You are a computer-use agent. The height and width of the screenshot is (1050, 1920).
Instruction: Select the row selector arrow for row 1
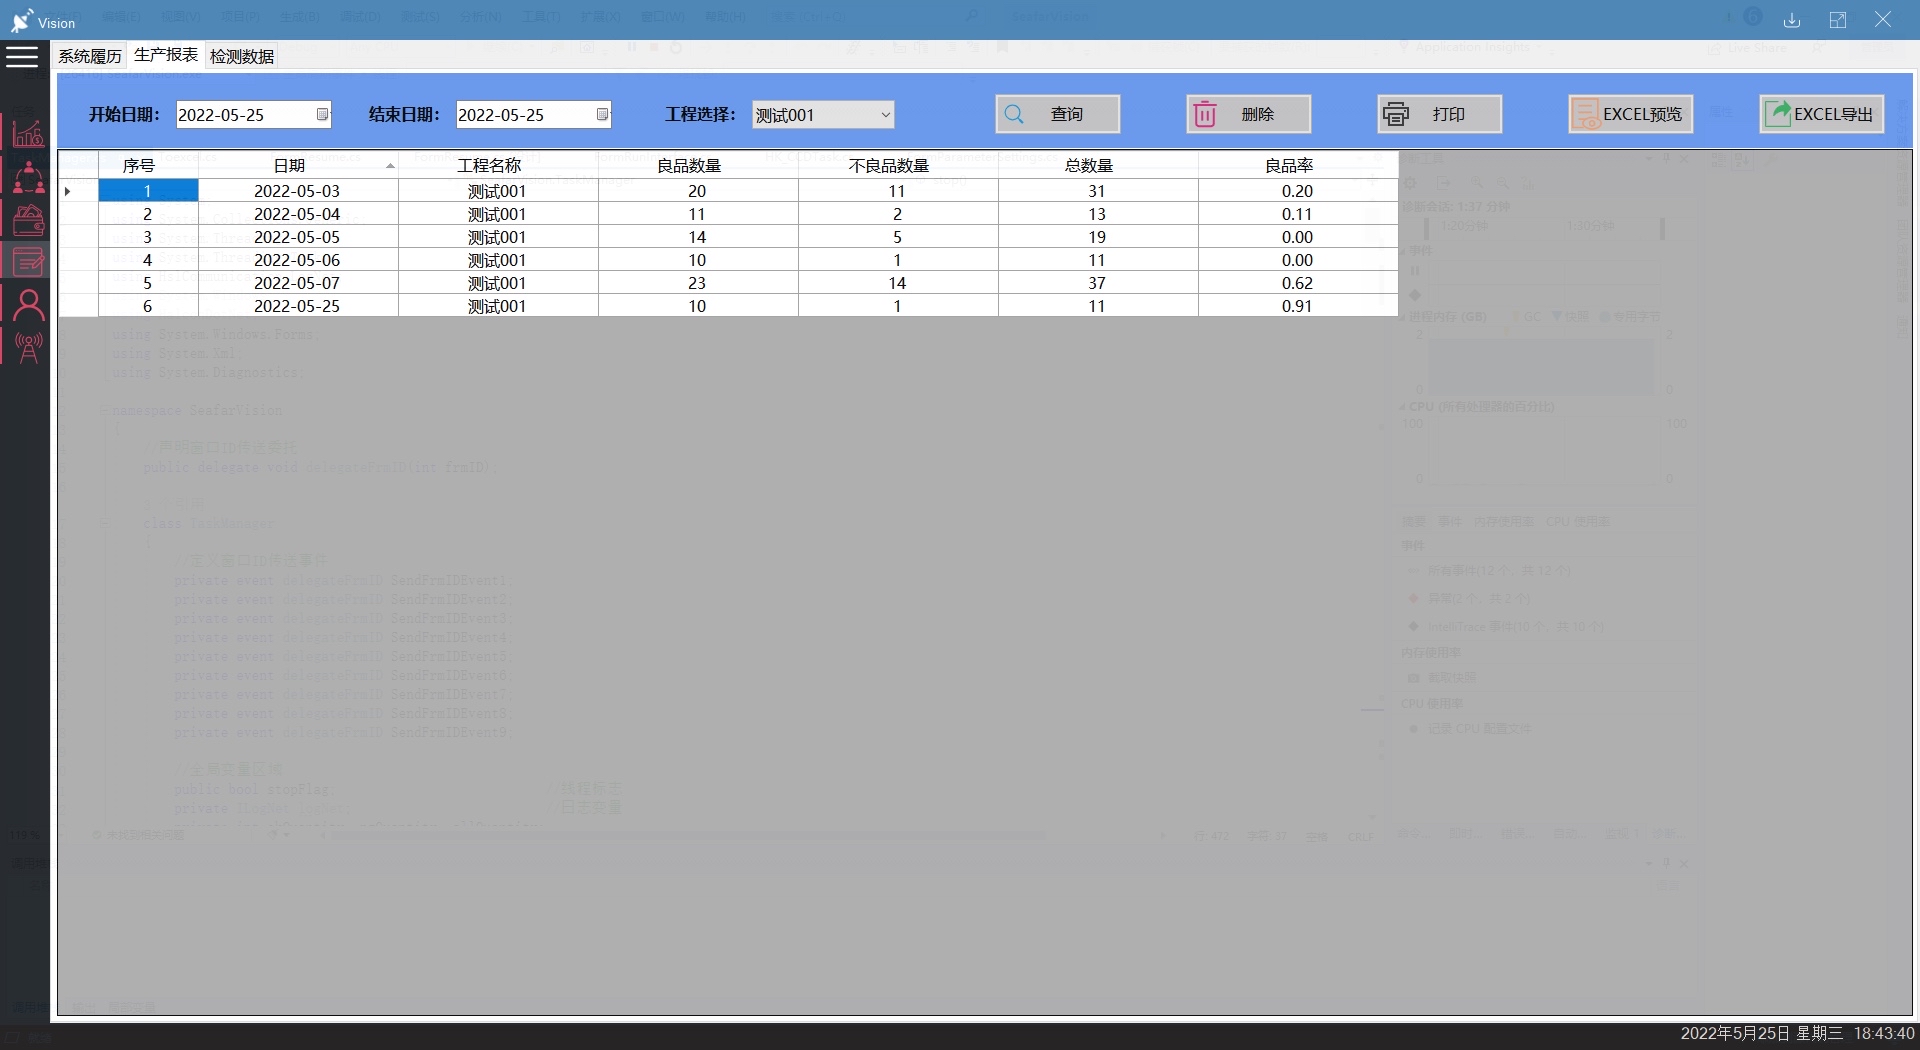pos(78,190)
